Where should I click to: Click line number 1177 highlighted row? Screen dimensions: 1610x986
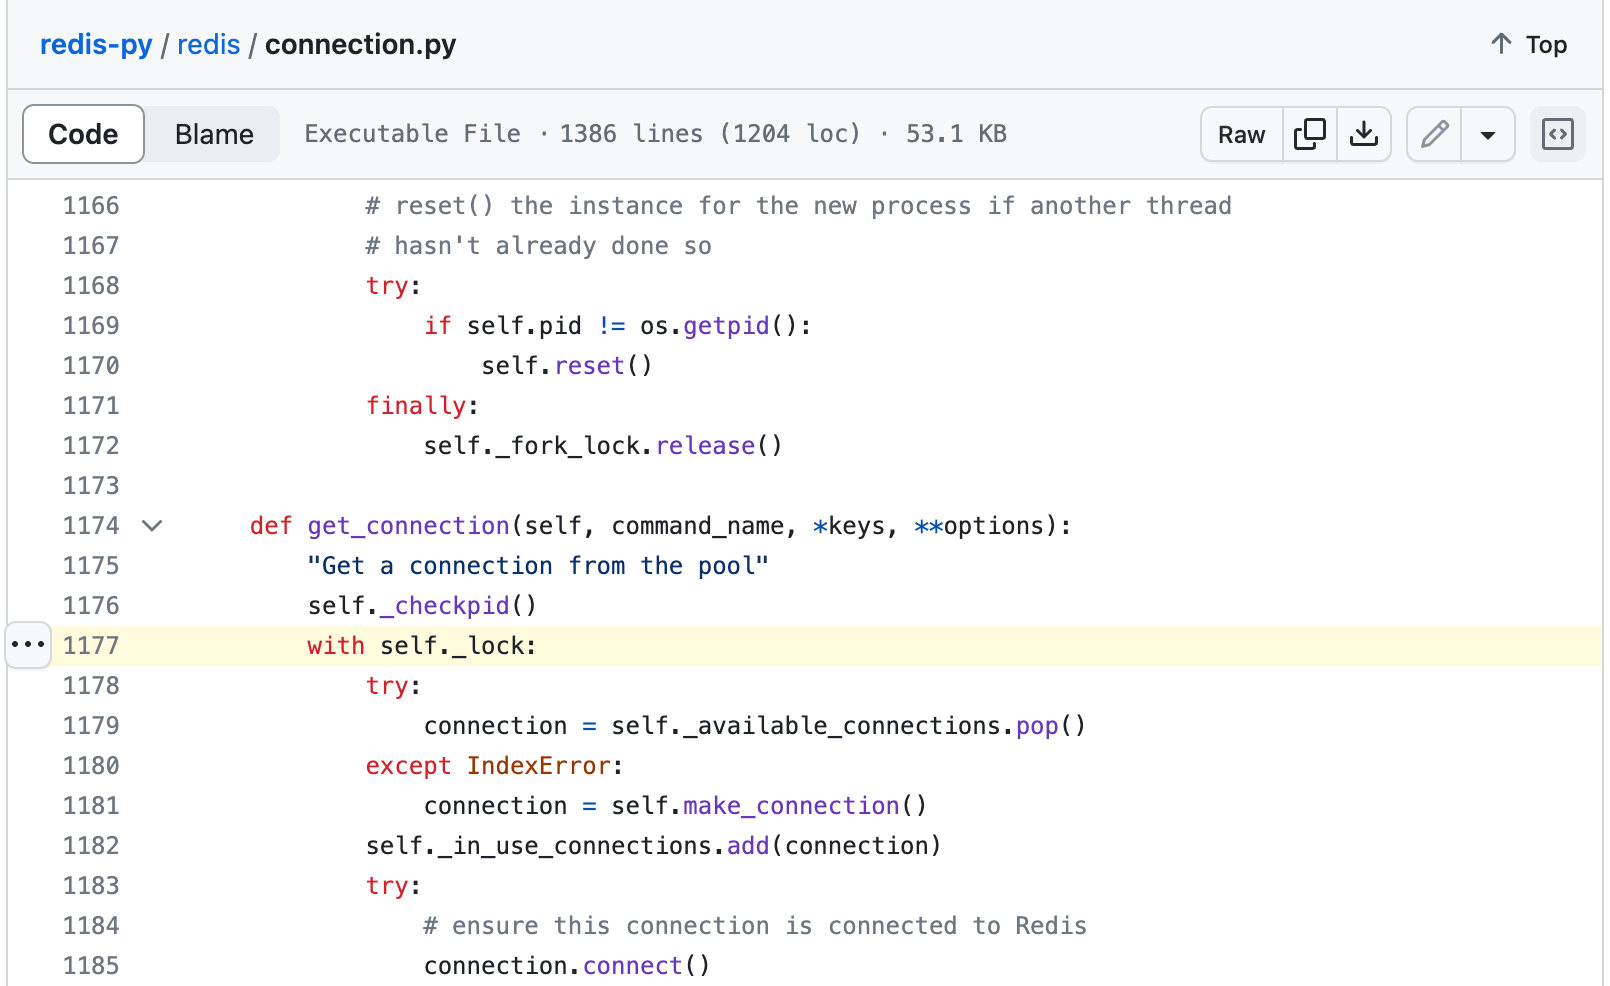click(91, 646)
